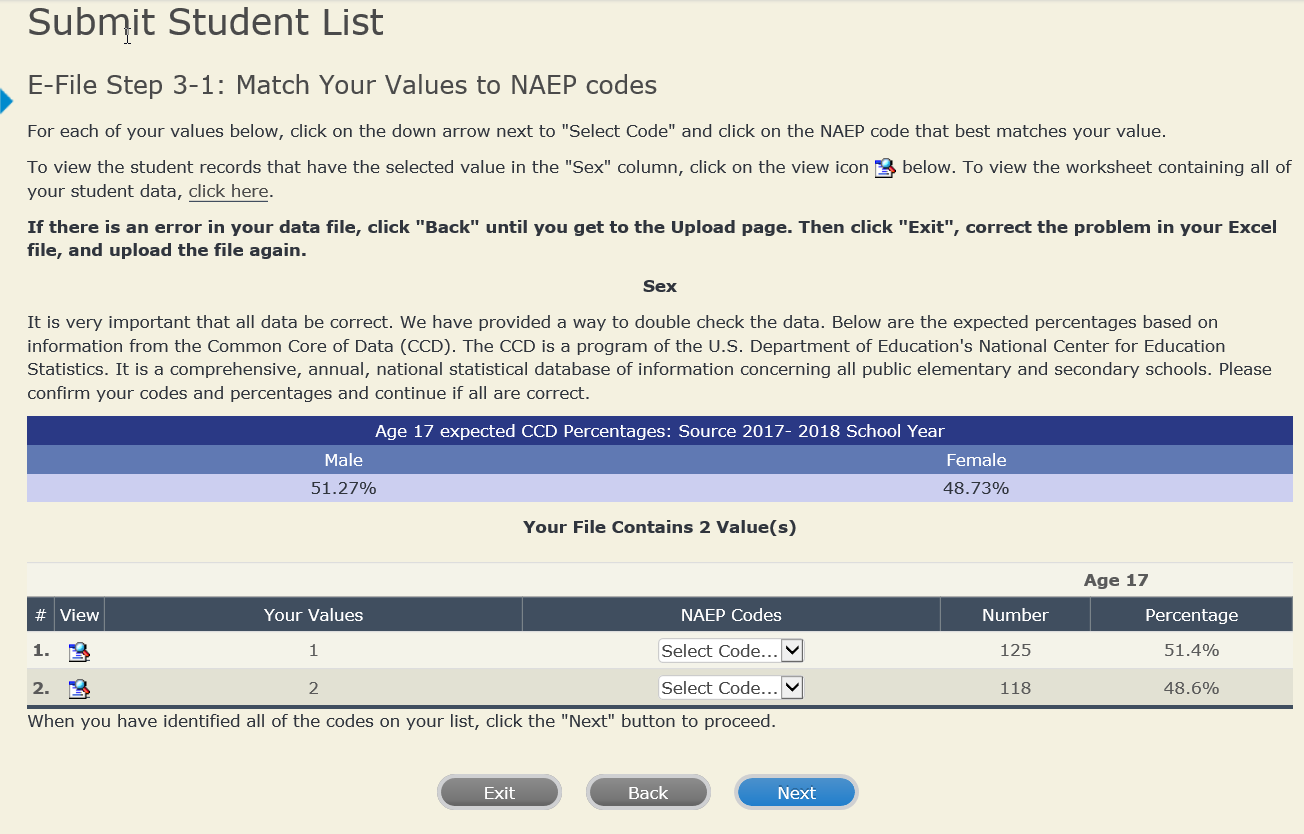
Task: Click the "Number" column header
Action: (1015, 615)
